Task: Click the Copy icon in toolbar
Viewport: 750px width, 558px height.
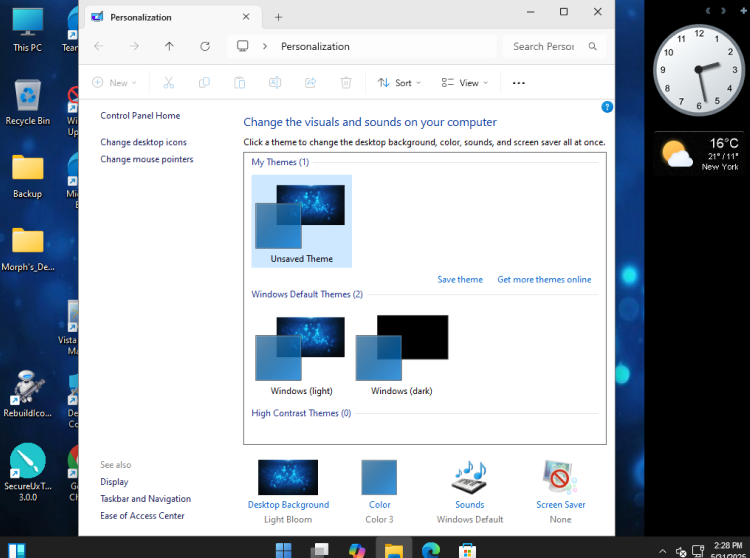Action: (204, 83)
